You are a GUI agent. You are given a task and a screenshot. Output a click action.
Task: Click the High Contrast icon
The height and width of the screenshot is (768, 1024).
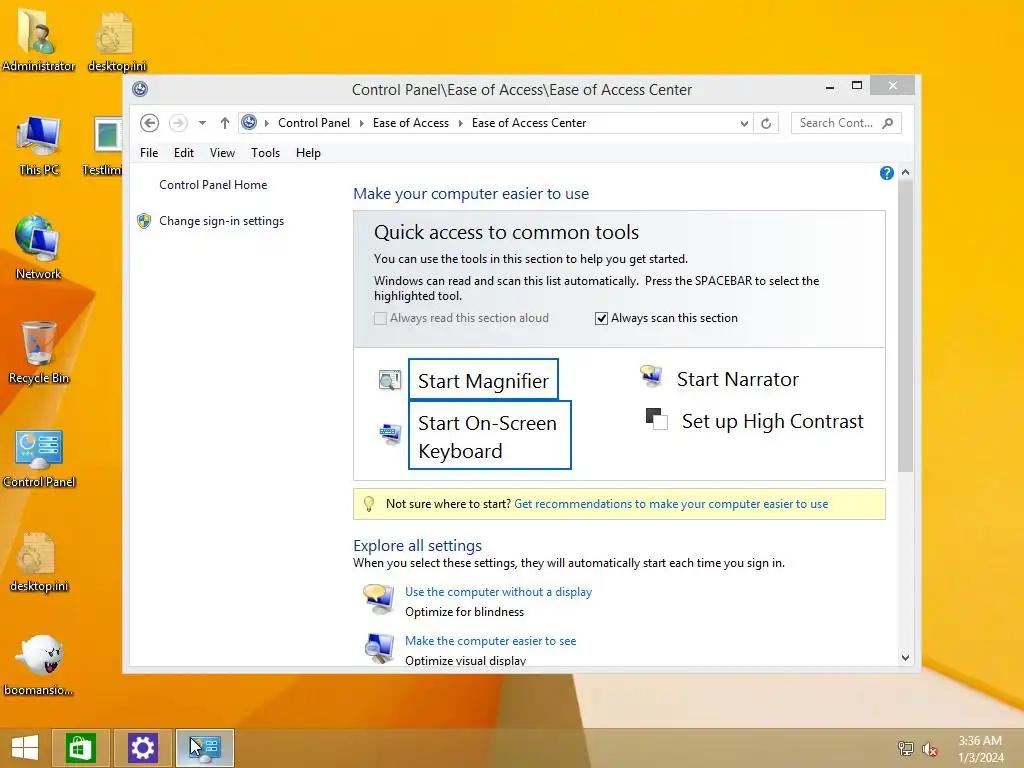click(656, 419)
